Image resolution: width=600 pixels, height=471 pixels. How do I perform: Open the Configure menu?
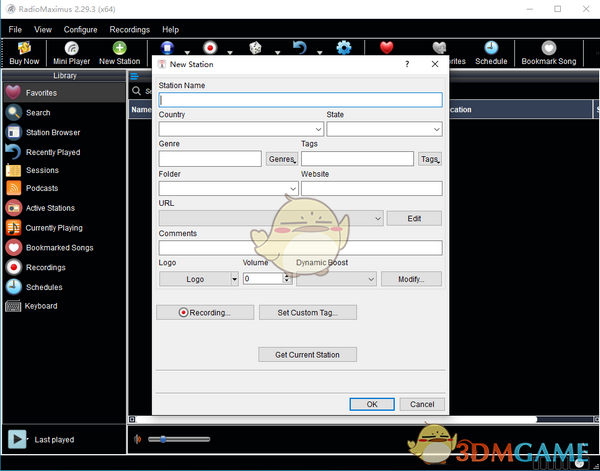click(80, 29)
